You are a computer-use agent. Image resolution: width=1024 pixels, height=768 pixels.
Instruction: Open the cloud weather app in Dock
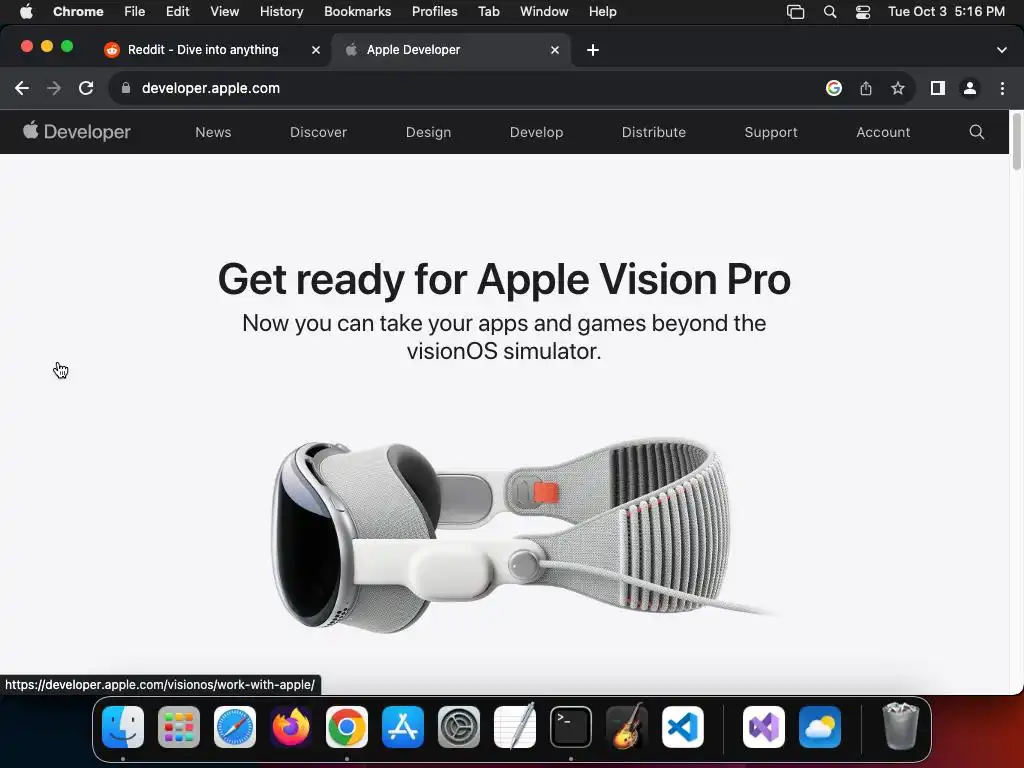coord(820,727)
